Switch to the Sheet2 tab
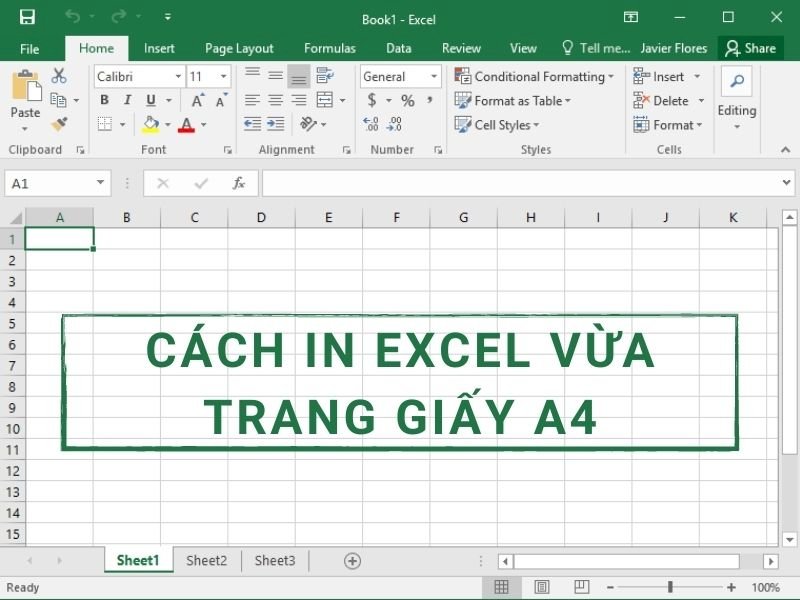Screen dimensions: 800x600 tap(206, 561)
